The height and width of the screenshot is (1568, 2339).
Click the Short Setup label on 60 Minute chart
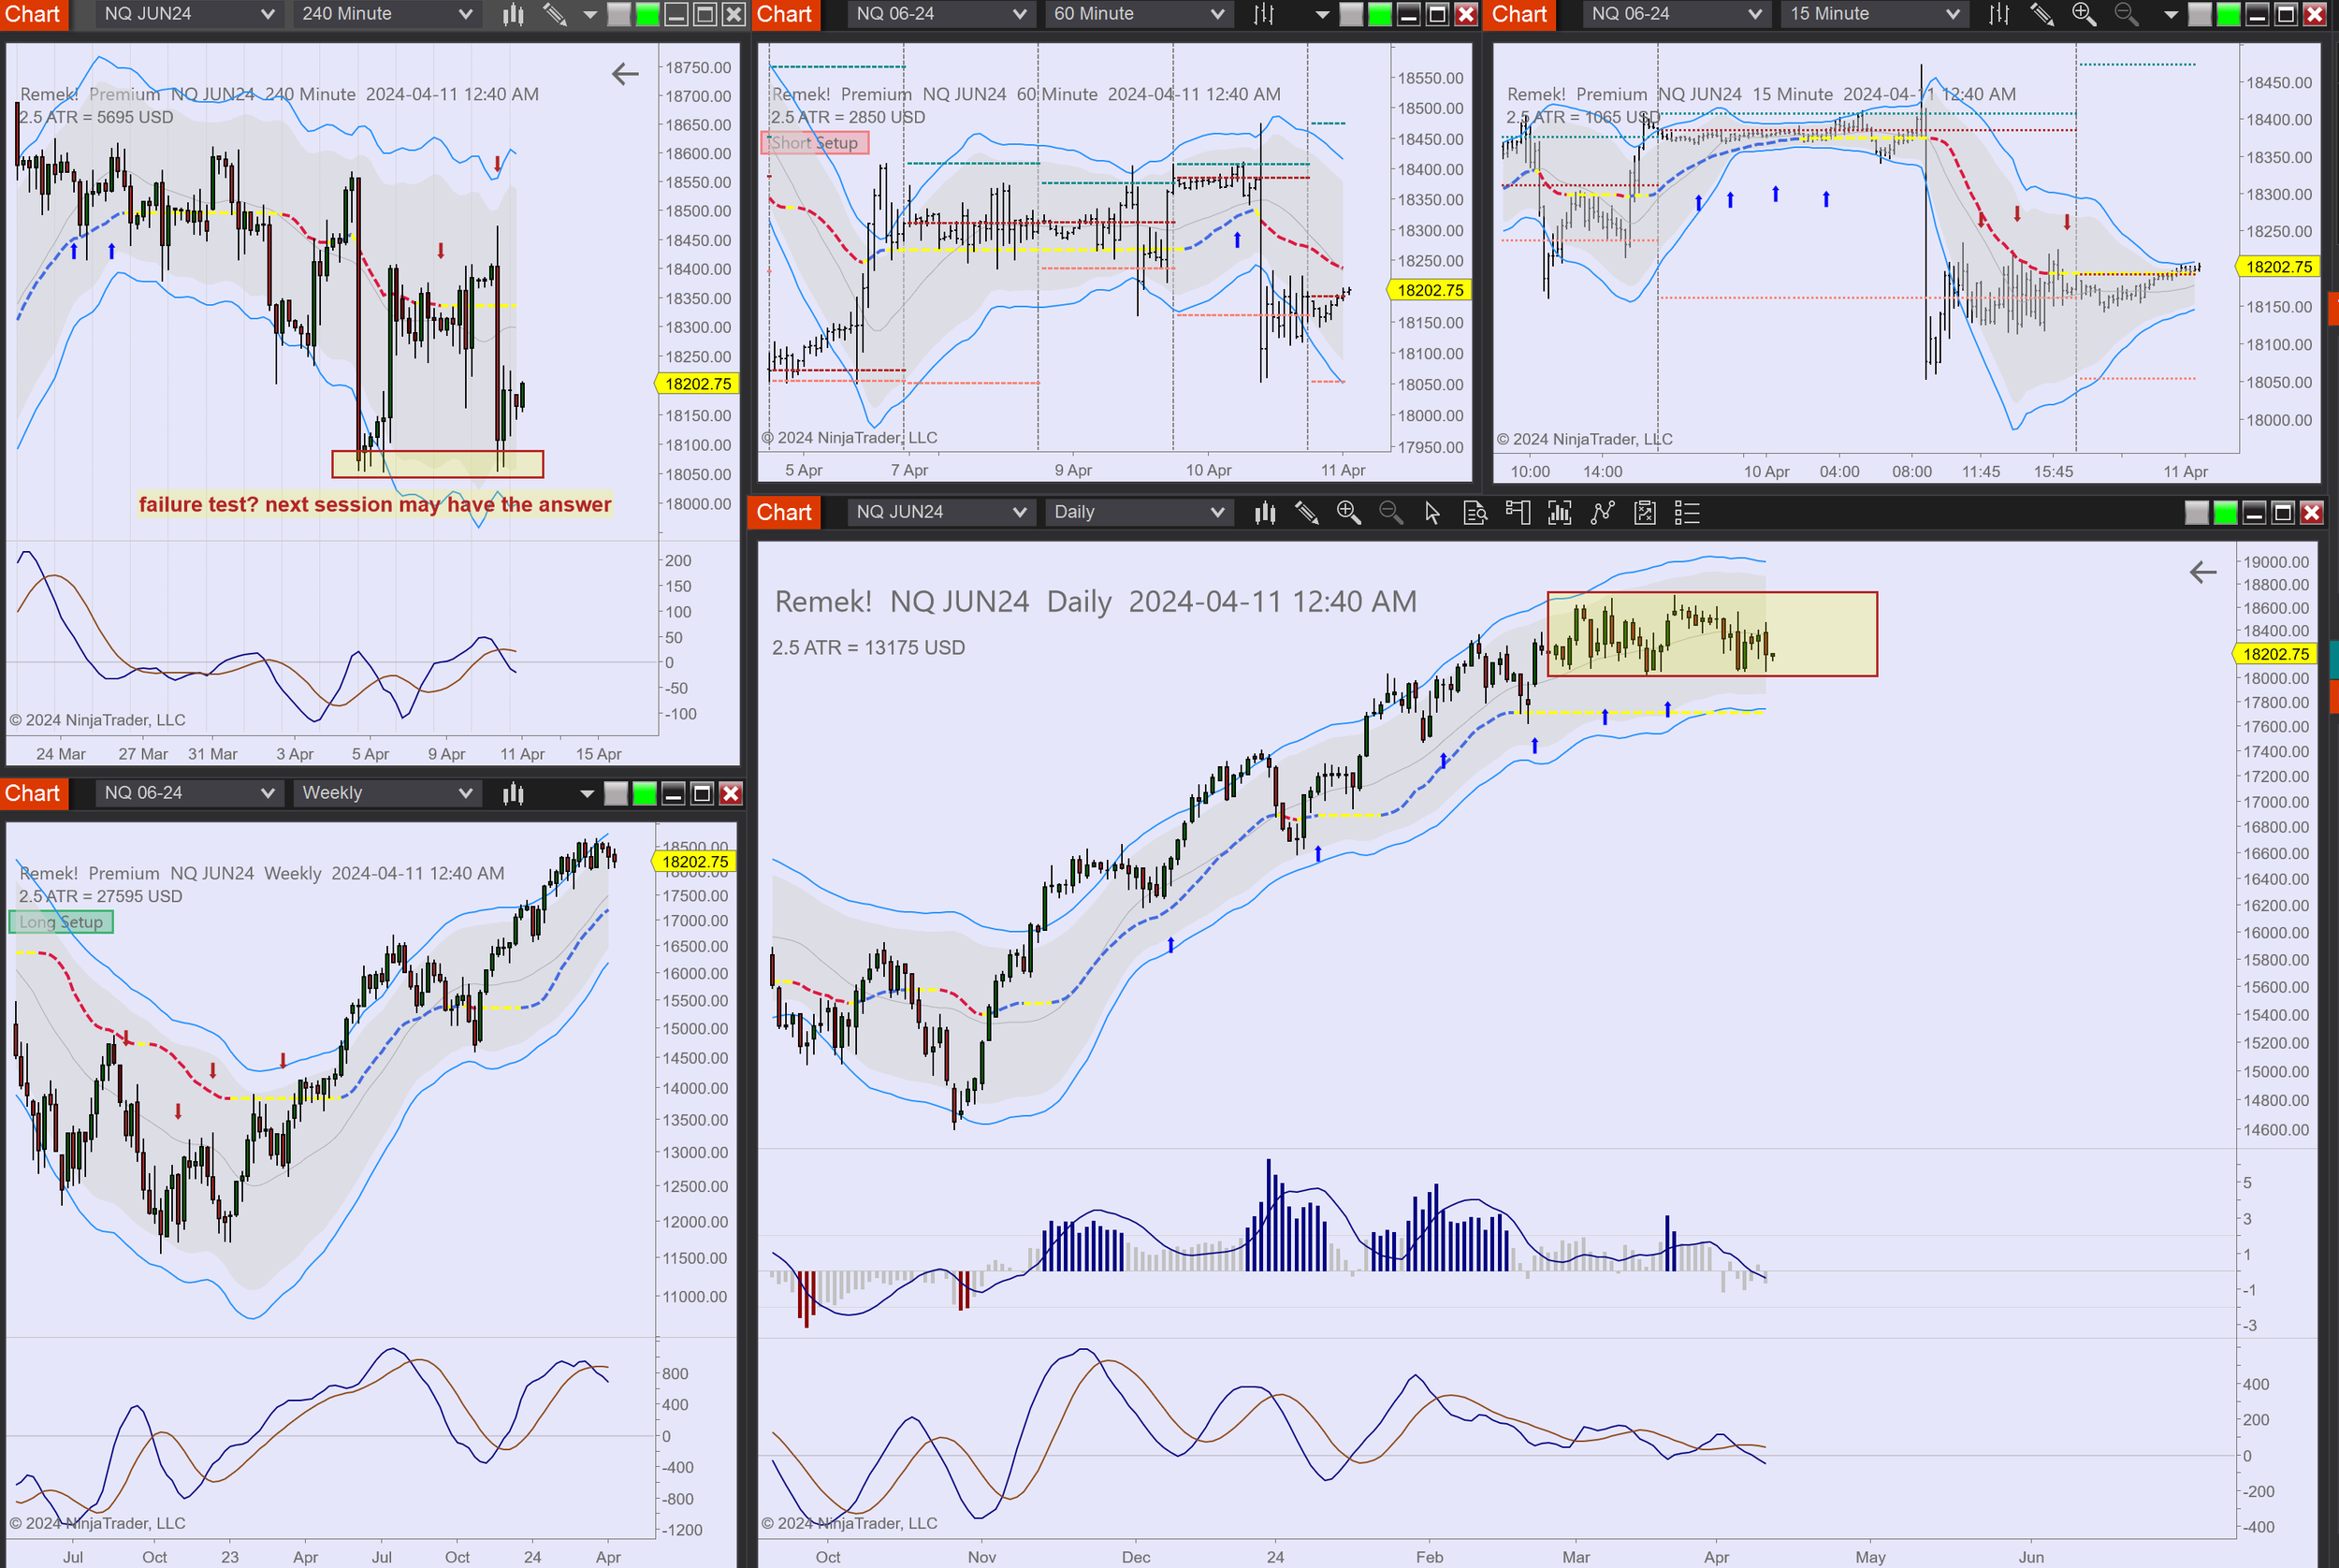[815, 143]
